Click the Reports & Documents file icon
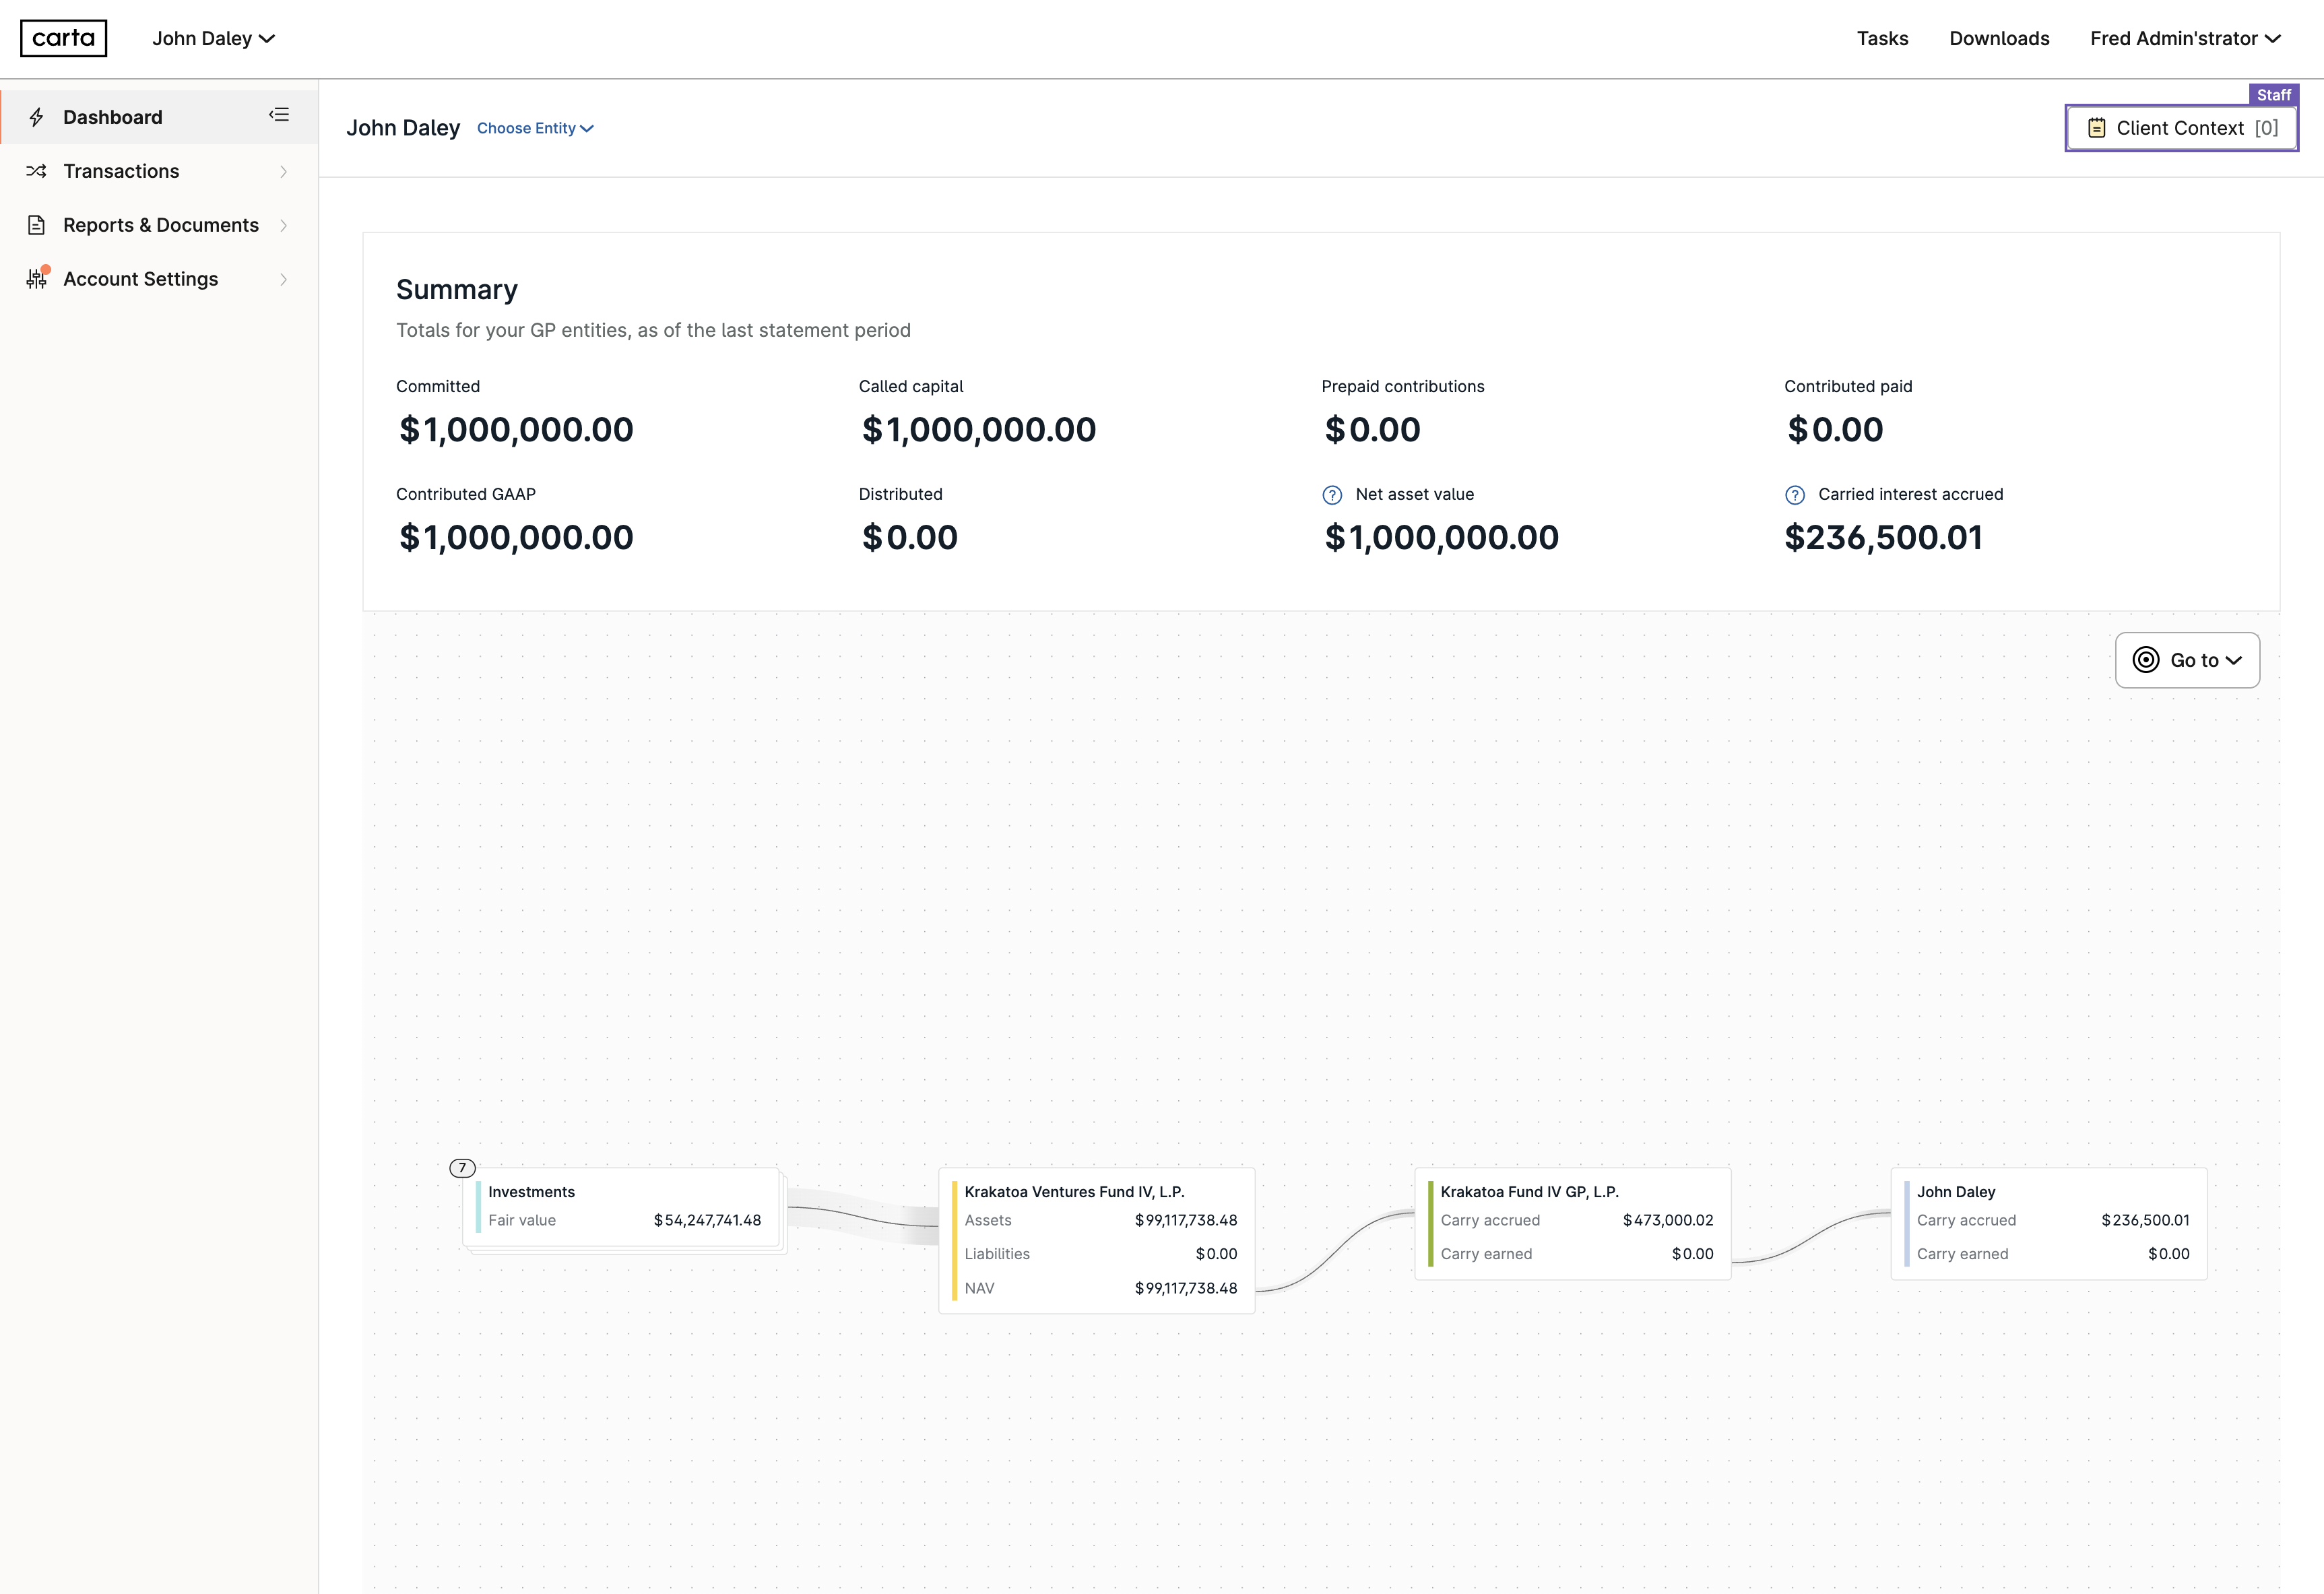 tap(37, 225)
